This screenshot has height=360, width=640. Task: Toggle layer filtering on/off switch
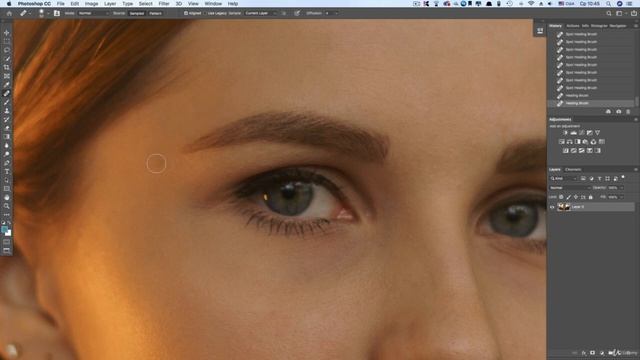point(623,178)
